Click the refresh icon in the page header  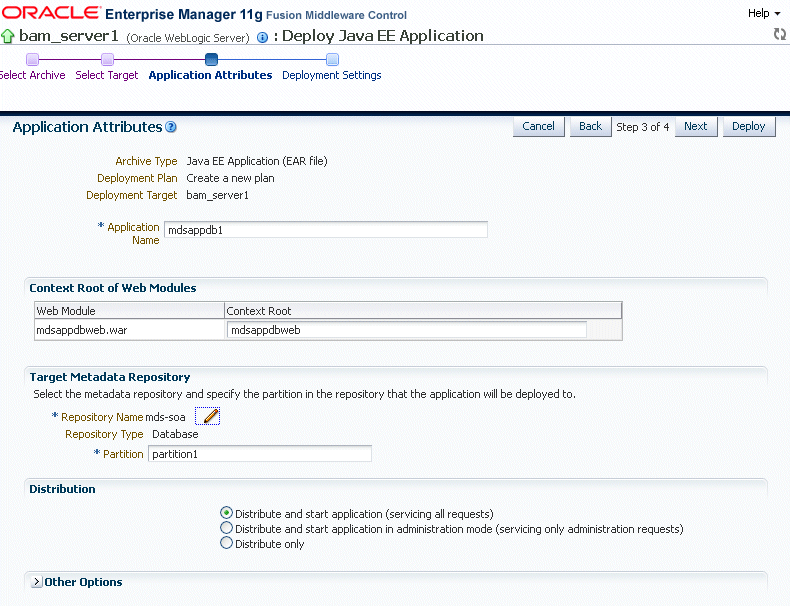click(779, 34)
